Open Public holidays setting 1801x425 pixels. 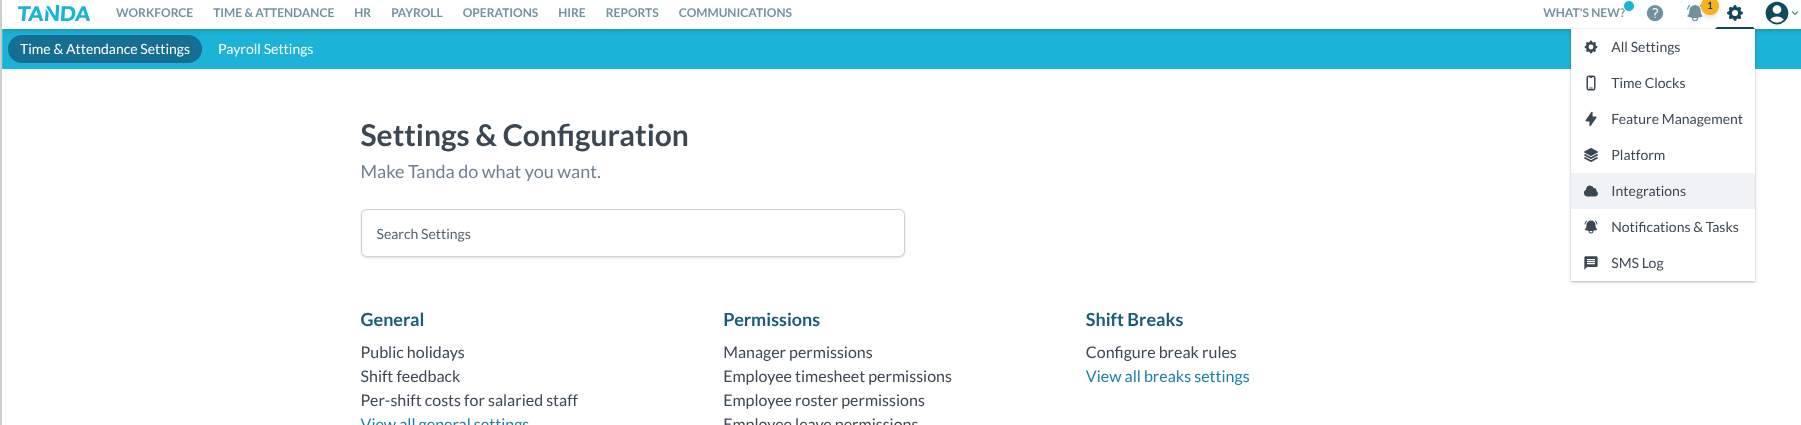(412, 352)
